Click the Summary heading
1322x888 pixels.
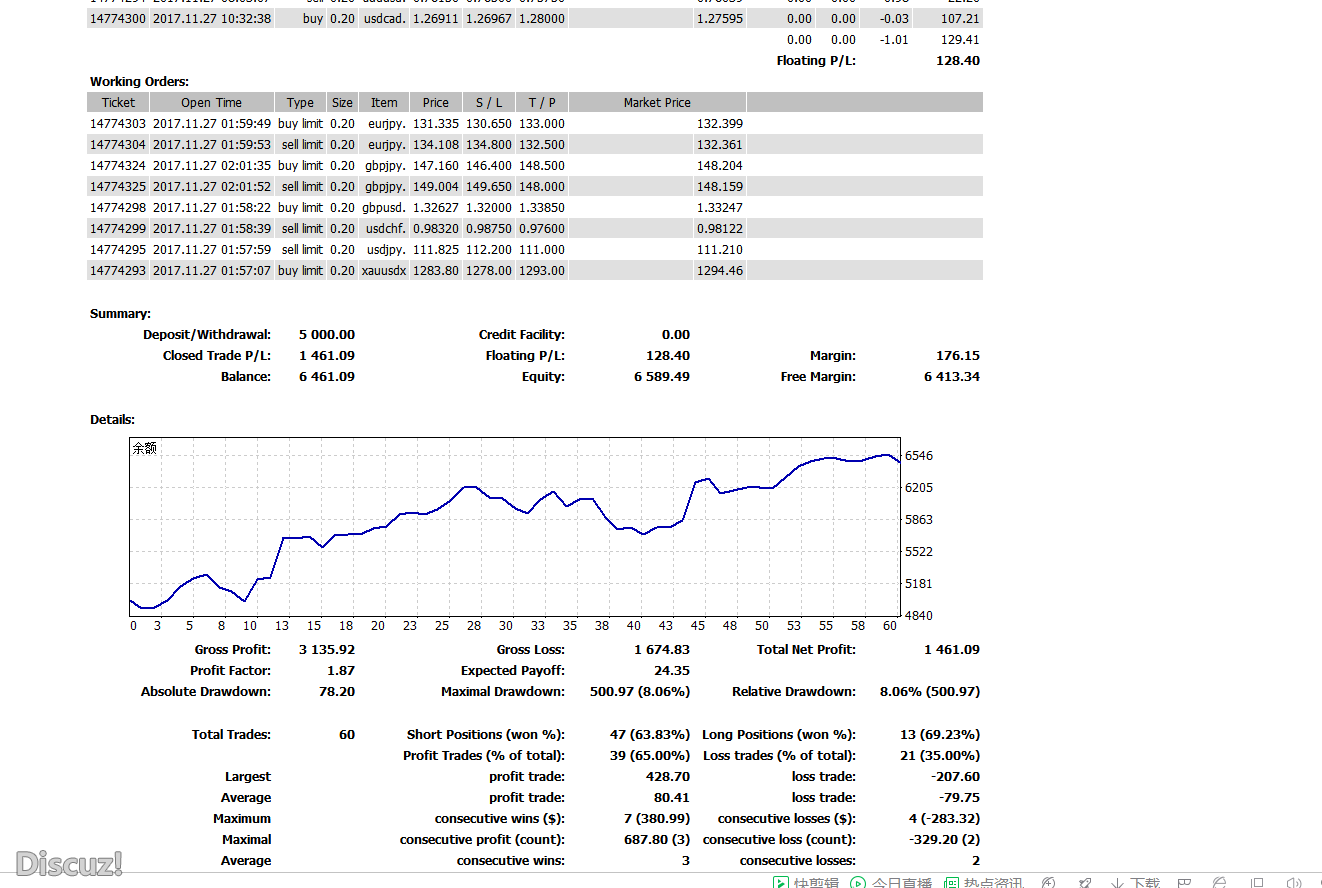(x=120, y=313)
